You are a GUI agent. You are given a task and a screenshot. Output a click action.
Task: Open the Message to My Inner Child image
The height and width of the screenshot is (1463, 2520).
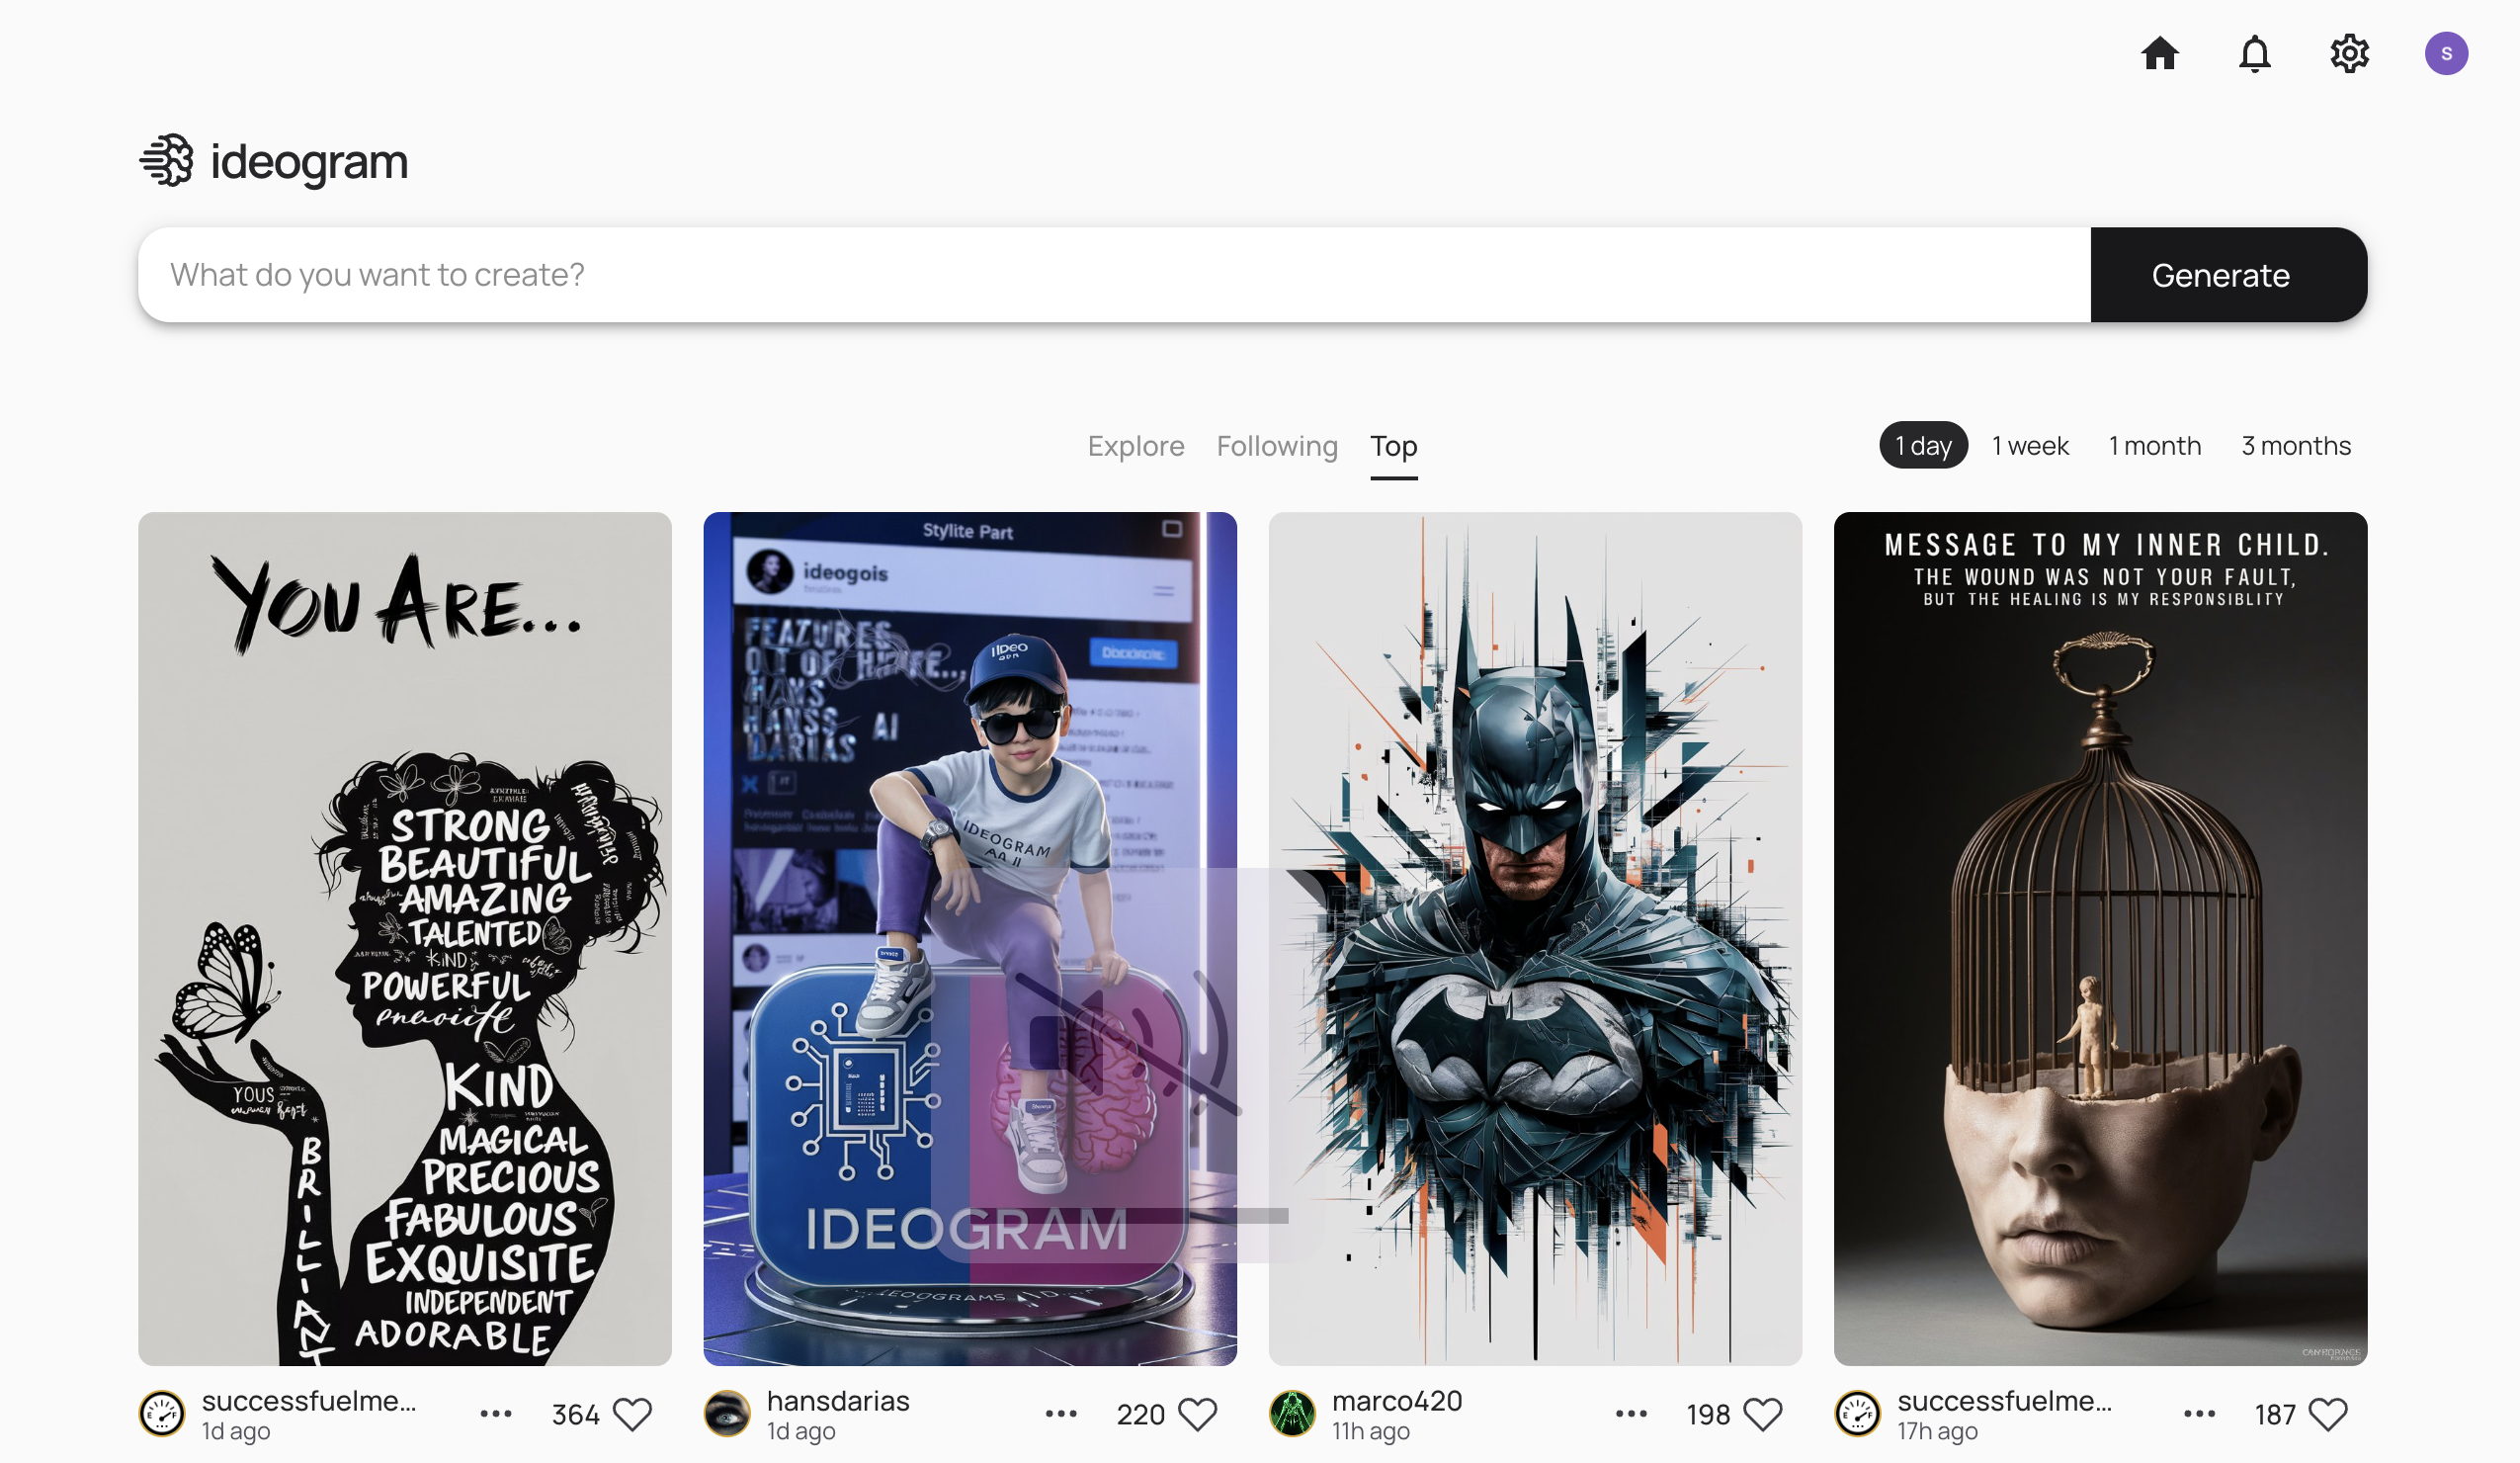(2100, 939)
